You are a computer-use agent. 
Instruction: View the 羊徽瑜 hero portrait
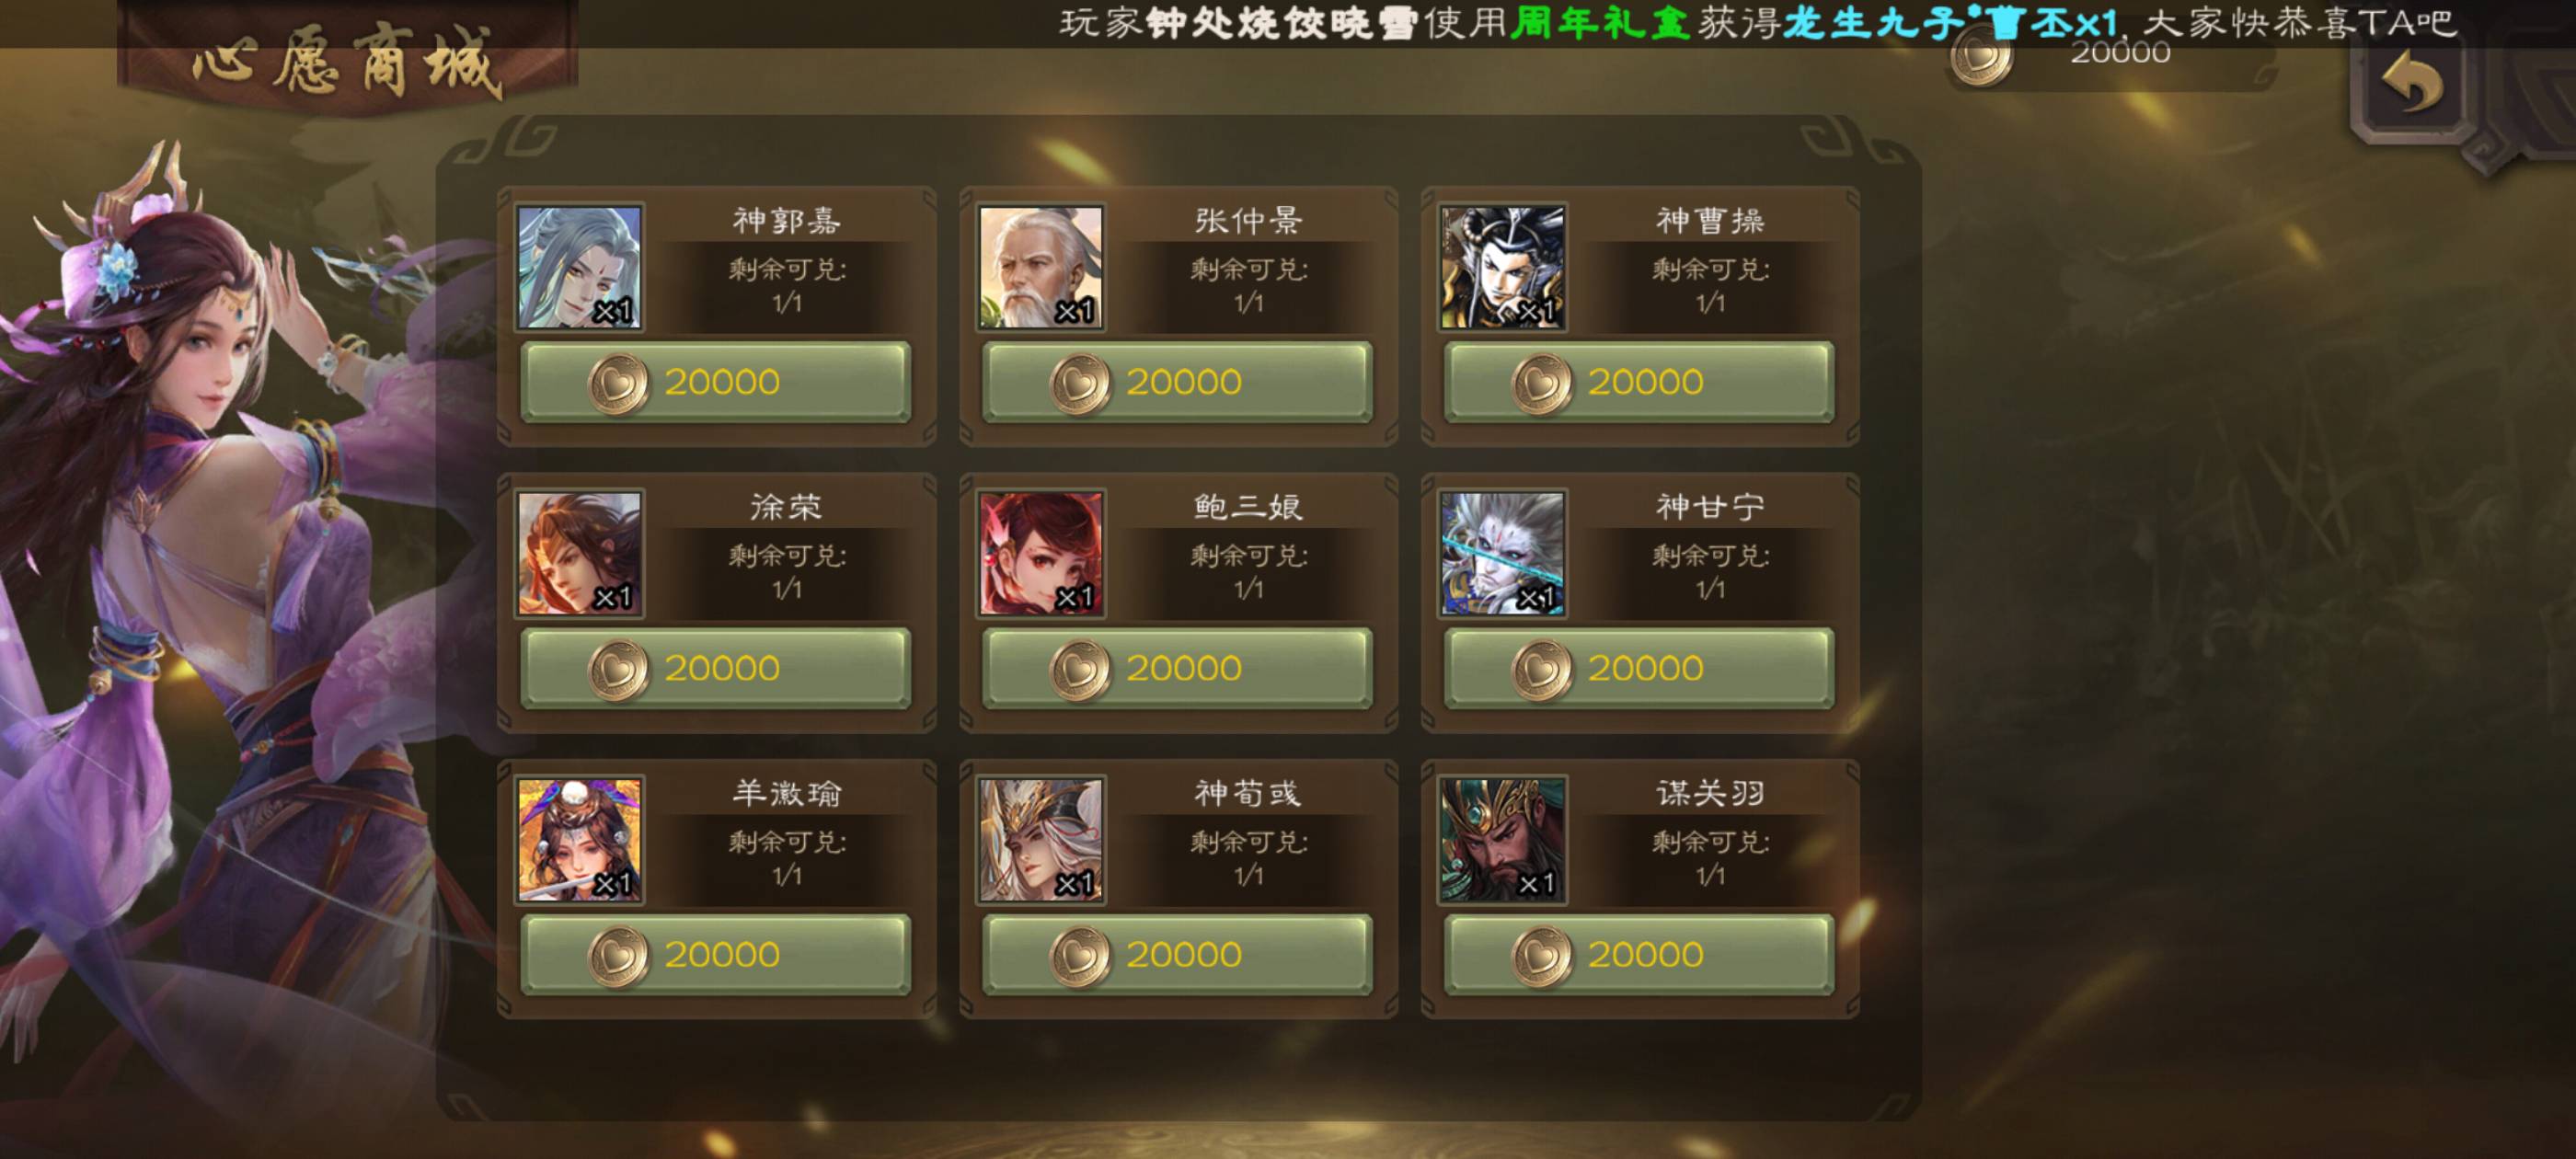(580, 840)
